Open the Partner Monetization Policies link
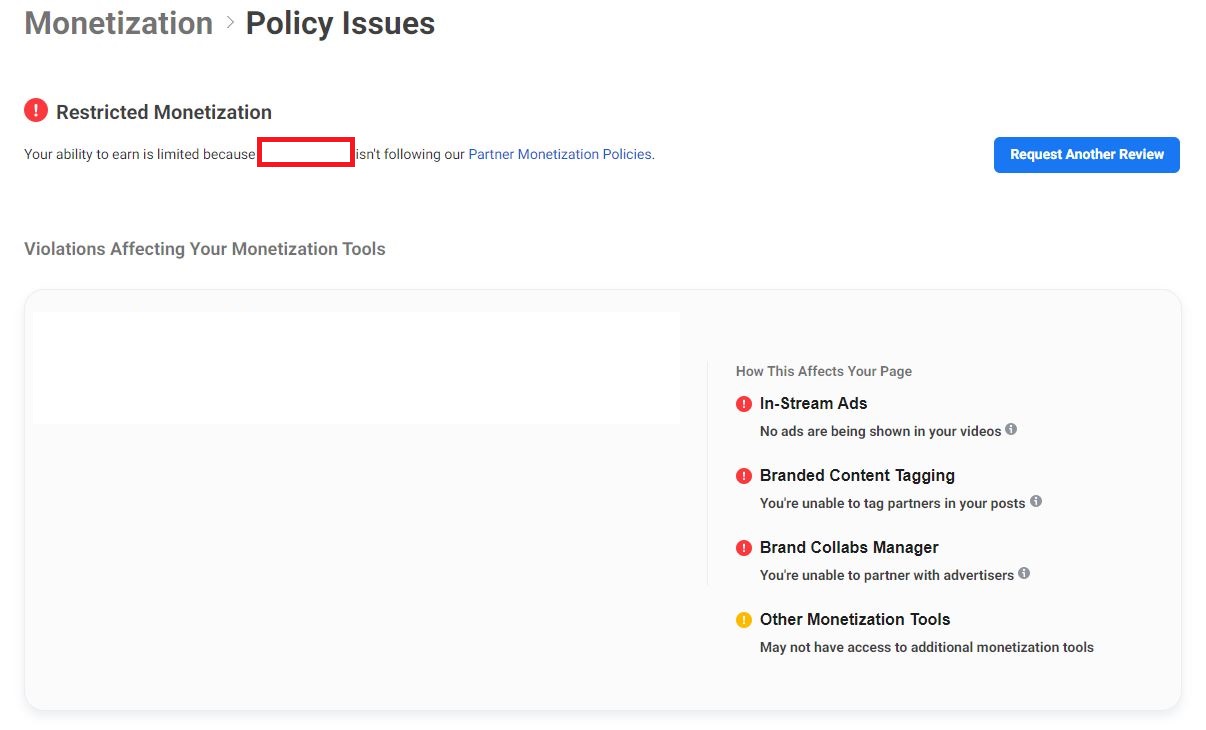Screen dimensions: 1206x730 (560, 154)
